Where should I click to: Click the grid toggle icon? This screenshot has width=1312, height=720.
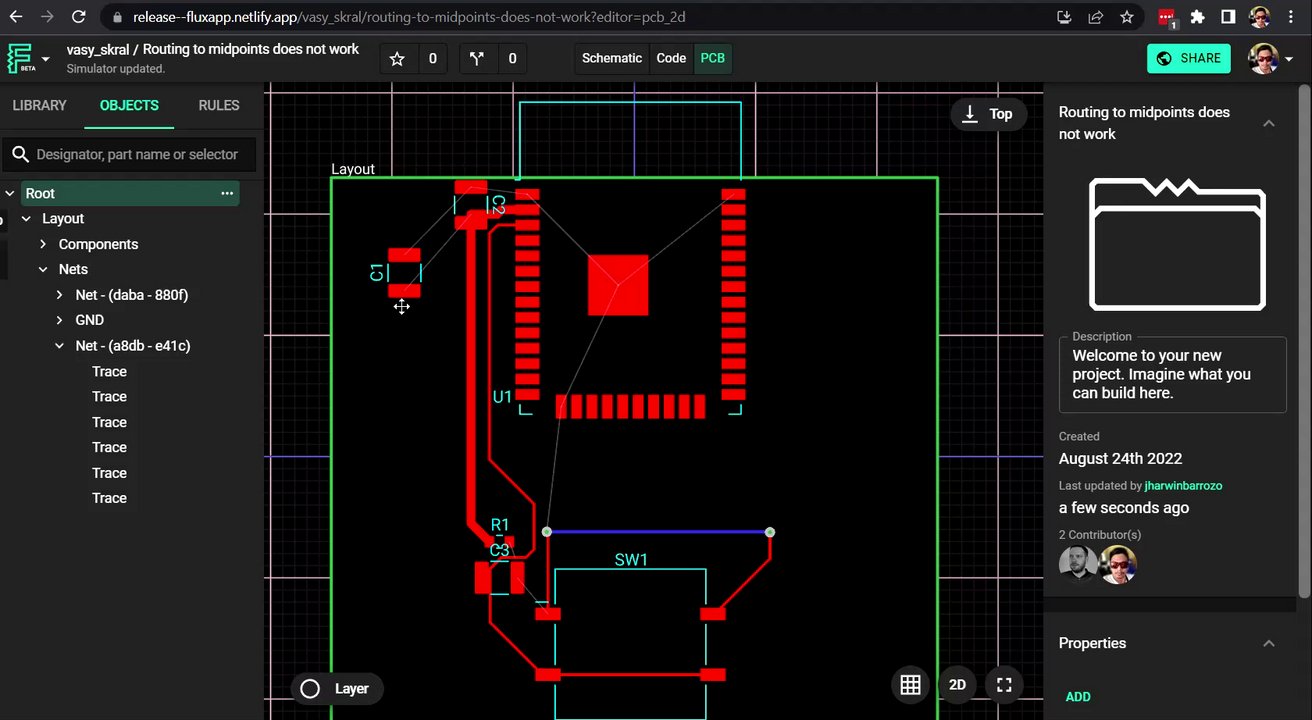(910, 685)
